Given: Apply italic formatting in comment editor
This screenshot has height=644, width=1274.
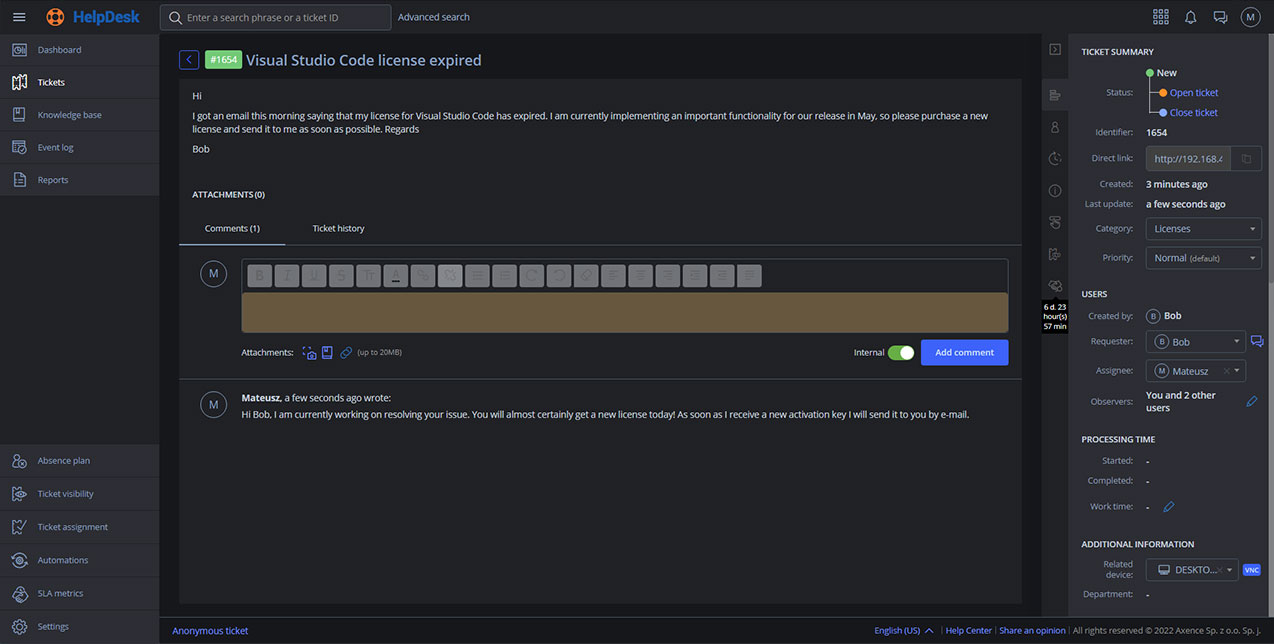Looking at the screenshot, I should click(287, 276).
